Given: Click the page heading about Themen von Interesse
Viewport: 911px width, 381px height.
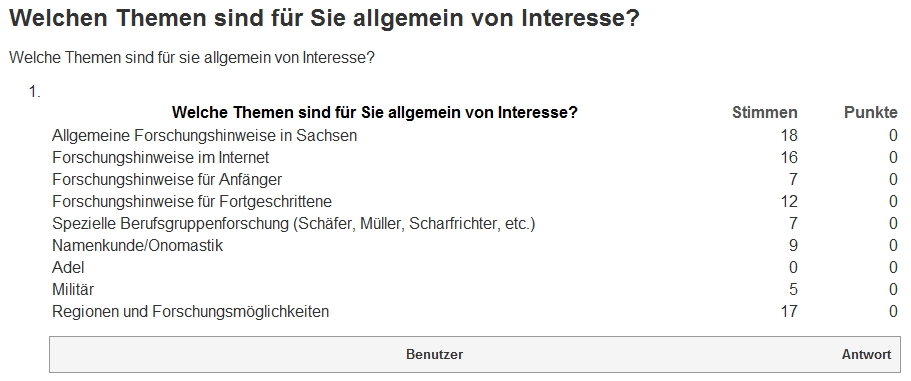Looking at the screenshot, I should coord(324,19).
